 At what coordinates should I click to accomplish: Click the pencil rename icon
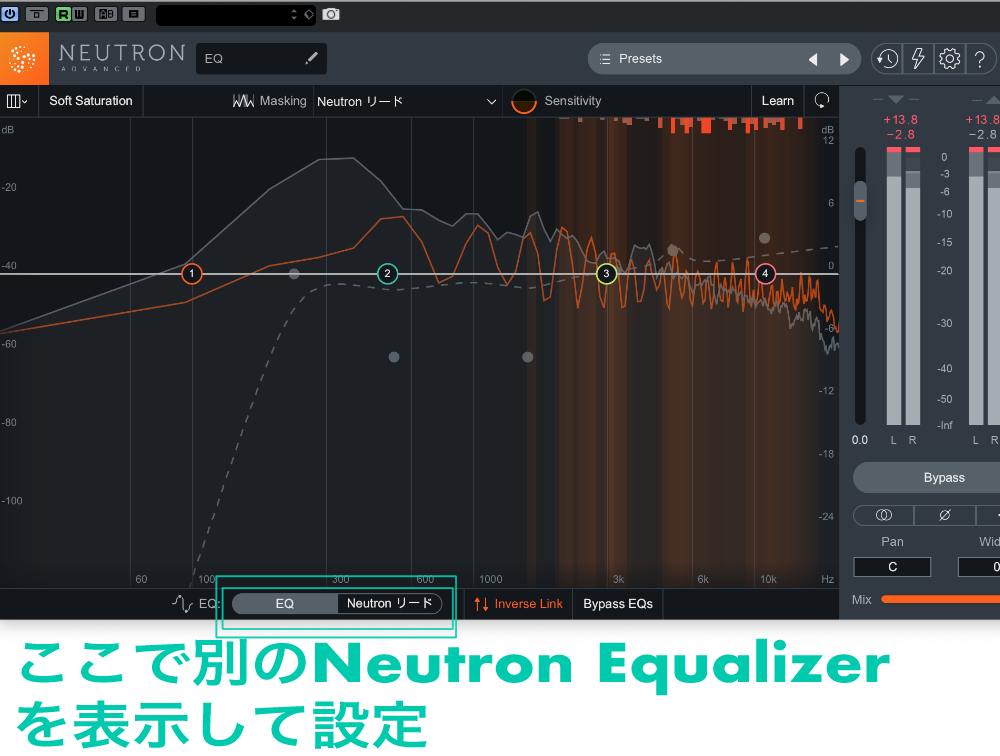point(311,58)
